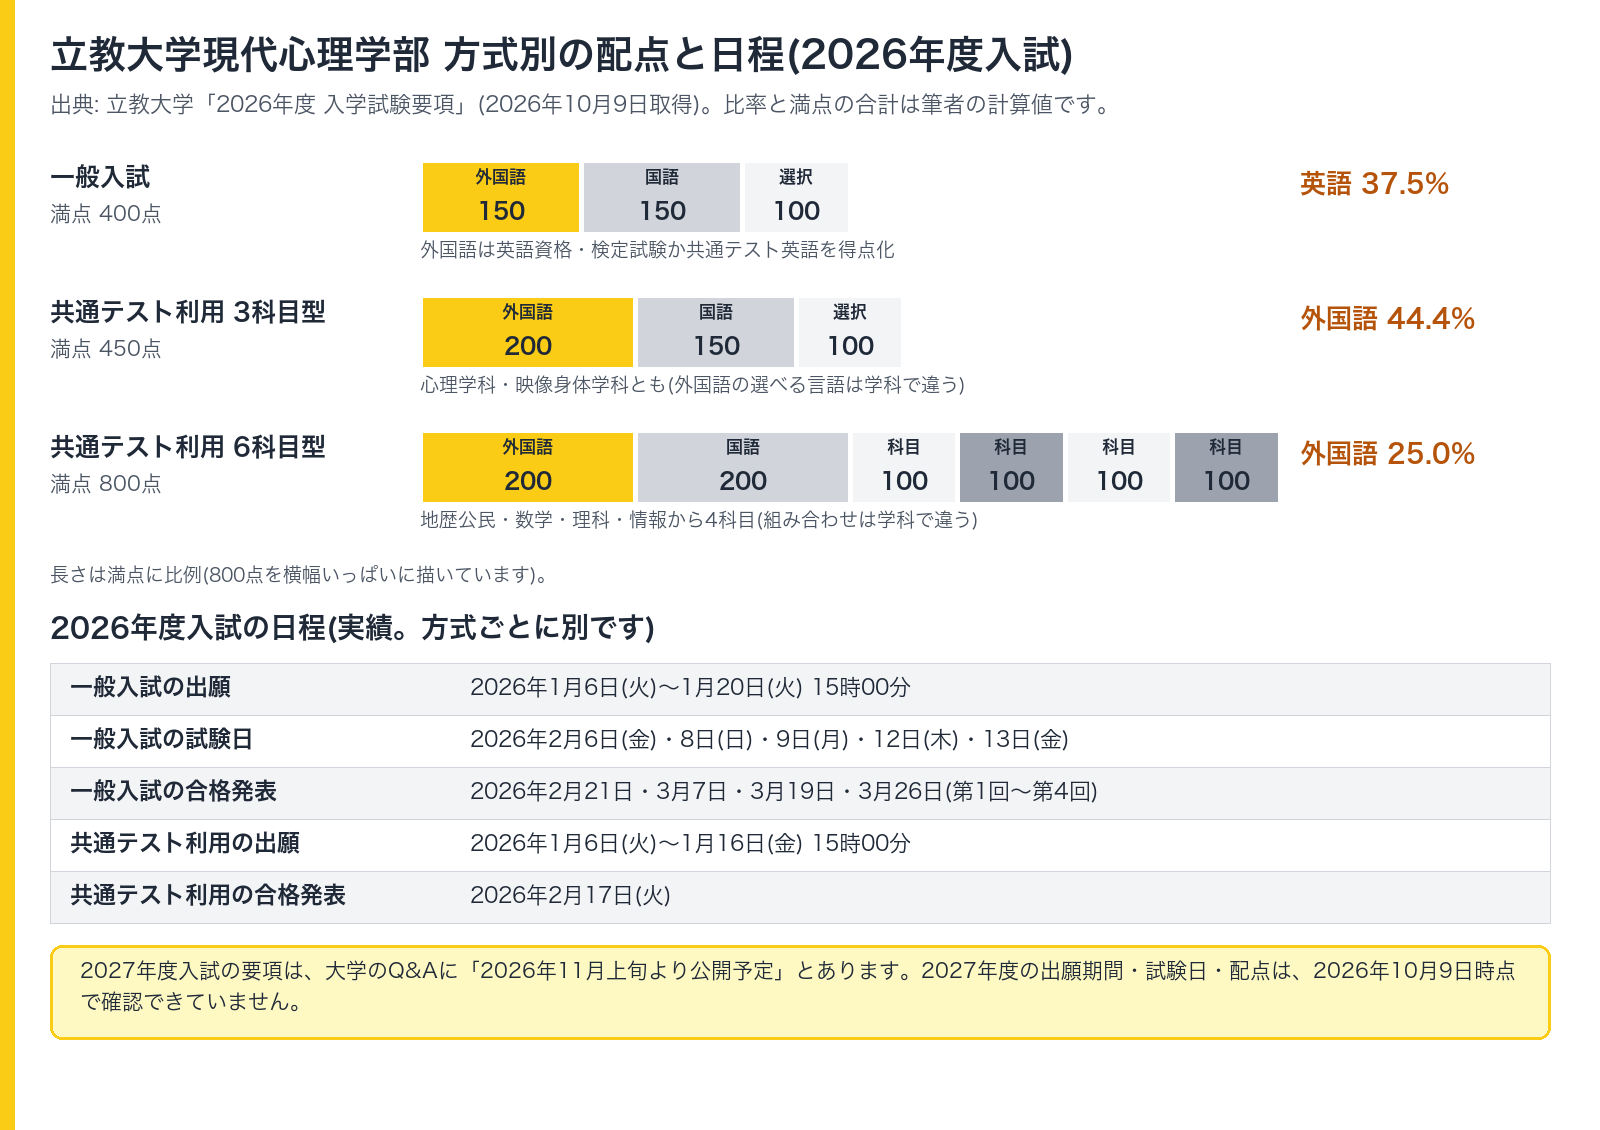1600x1130 pixels.
Task: Click the 外国語 44.4% ratio label
Action: tap(1387, 319)
